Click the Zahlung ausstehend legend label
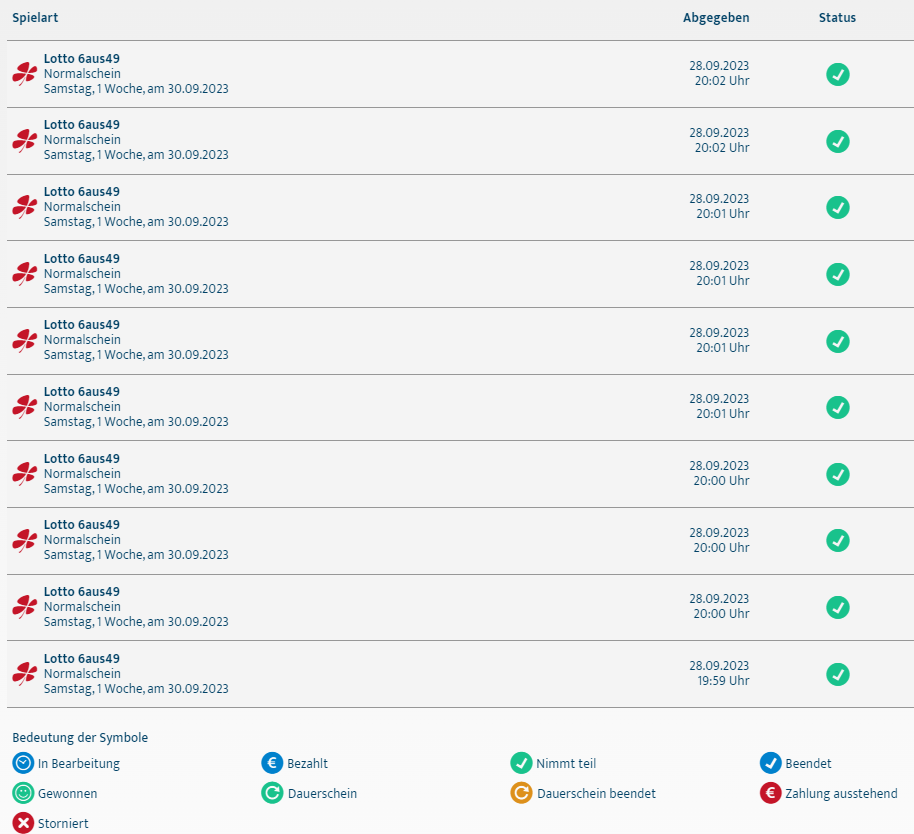This screenshot has height=834, width=914. click(x=841, y=794)
